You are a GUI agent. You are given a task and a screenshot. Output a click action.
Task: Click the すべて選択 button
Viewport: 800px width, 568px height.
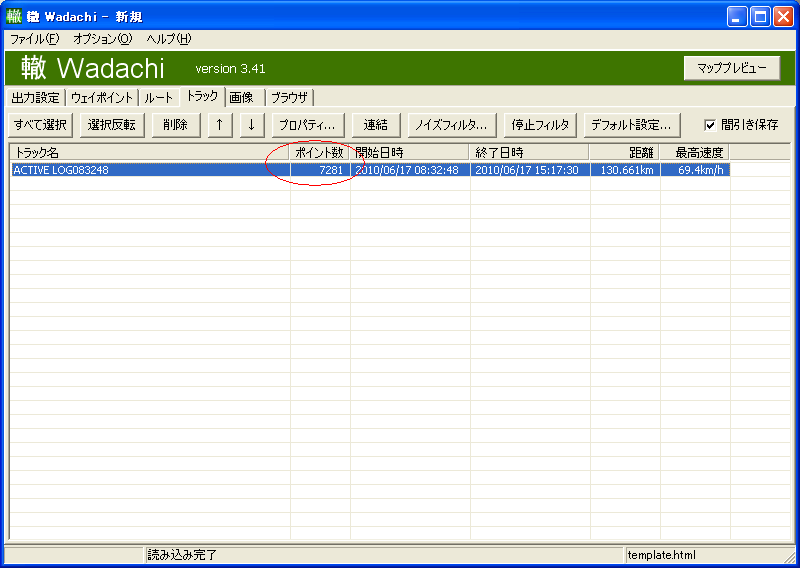click(x=40, y=125)
